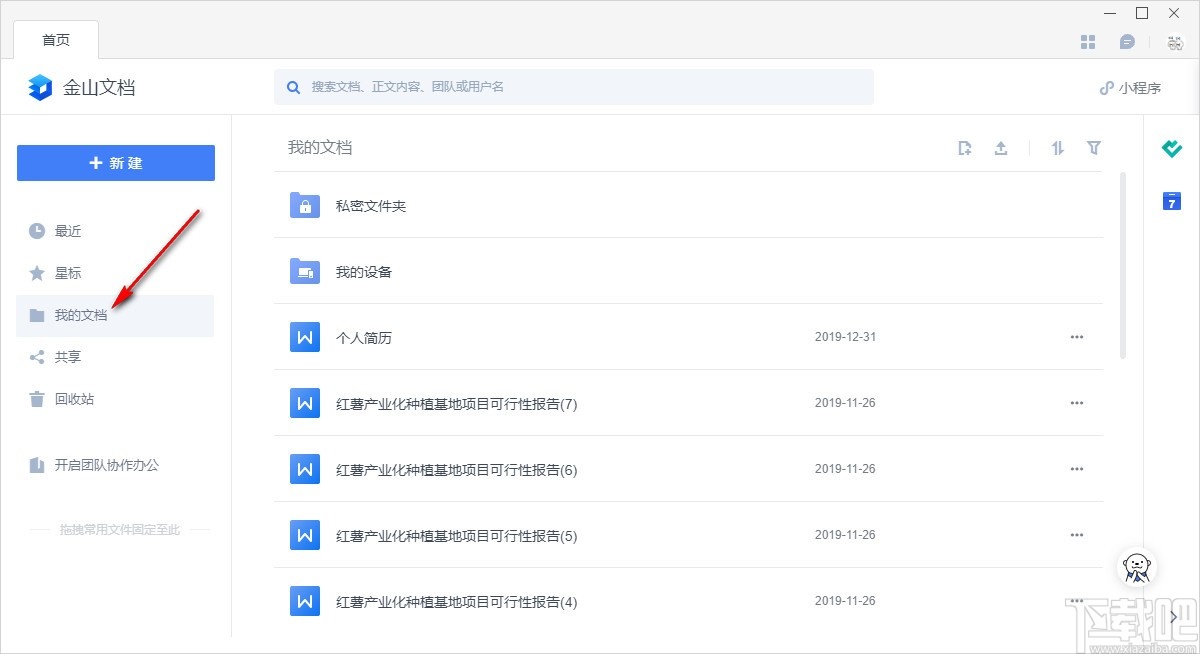Click the W icon of 红薯产业化种植基地项目可行性报告(4)
The height and width of the screenshot is (654, 1200).
(x=304, y=601)
